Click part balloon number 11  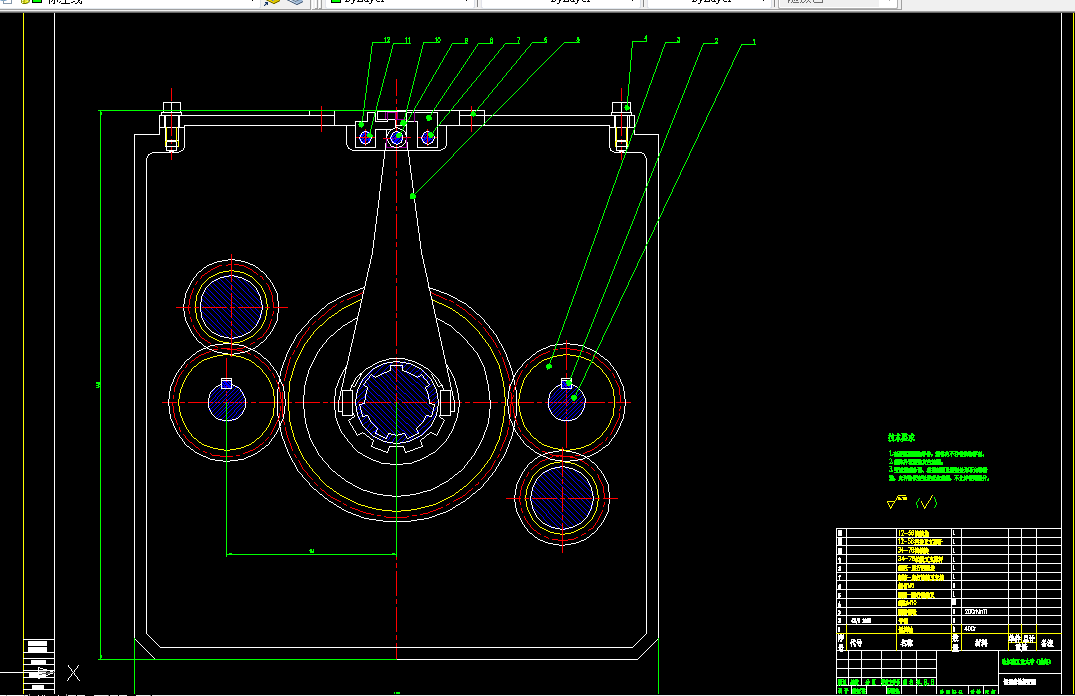click(x=407, y=40)
